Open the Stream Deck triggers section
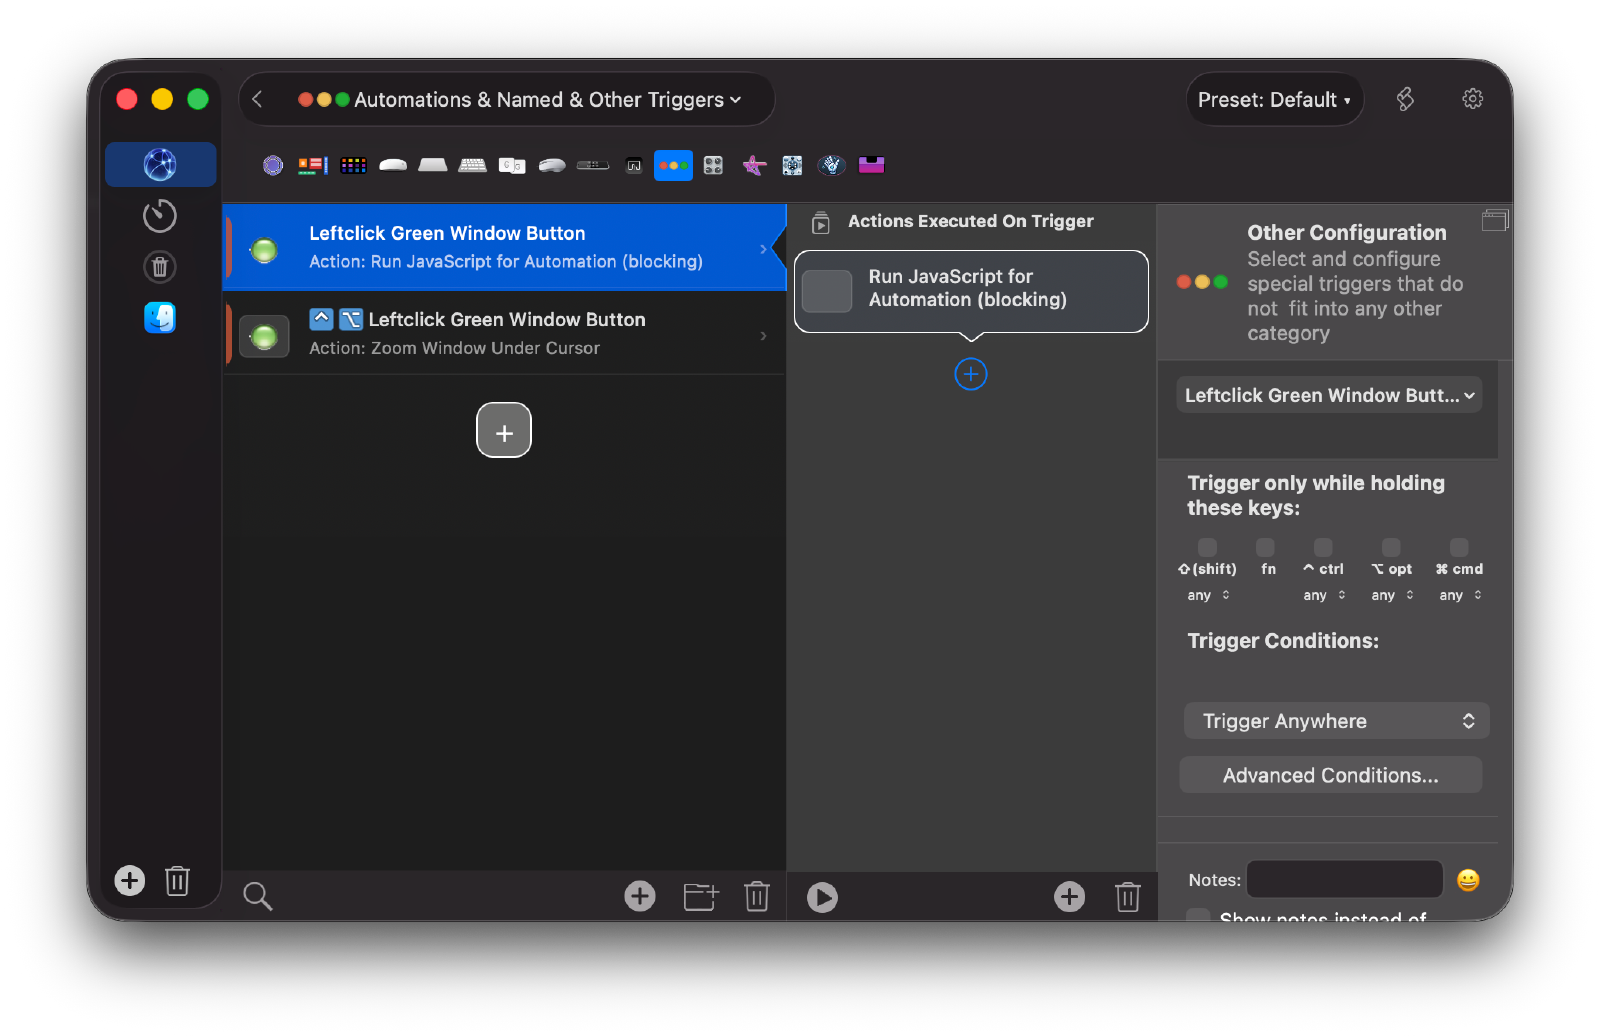 click(x=353, y=165)
